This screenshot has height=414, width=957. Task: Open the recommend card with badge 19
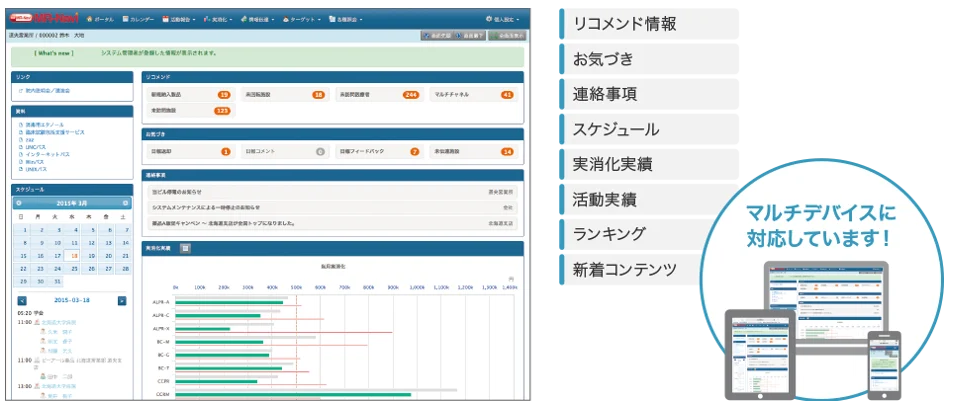tap(190, 95)
